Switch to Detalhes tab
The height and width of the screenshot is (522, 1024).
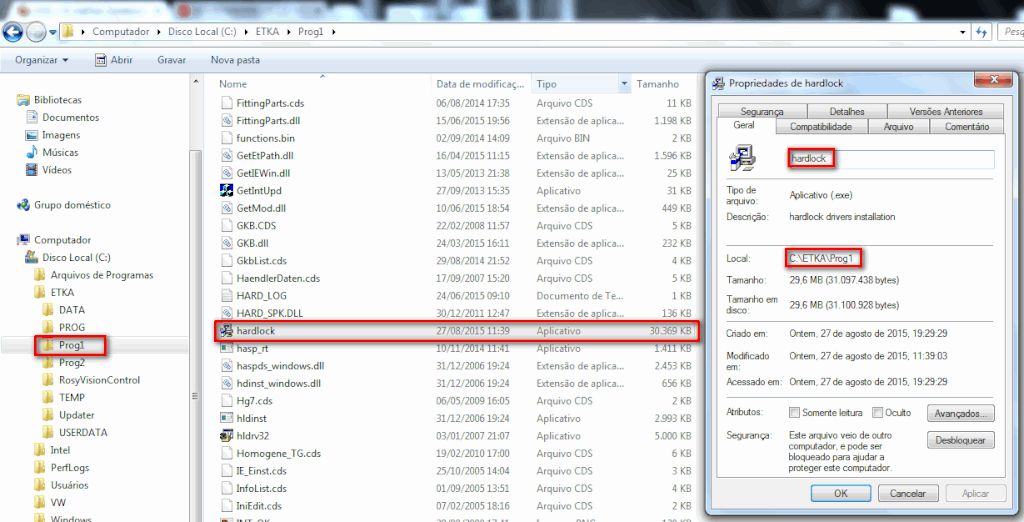[x=847, y=112]
